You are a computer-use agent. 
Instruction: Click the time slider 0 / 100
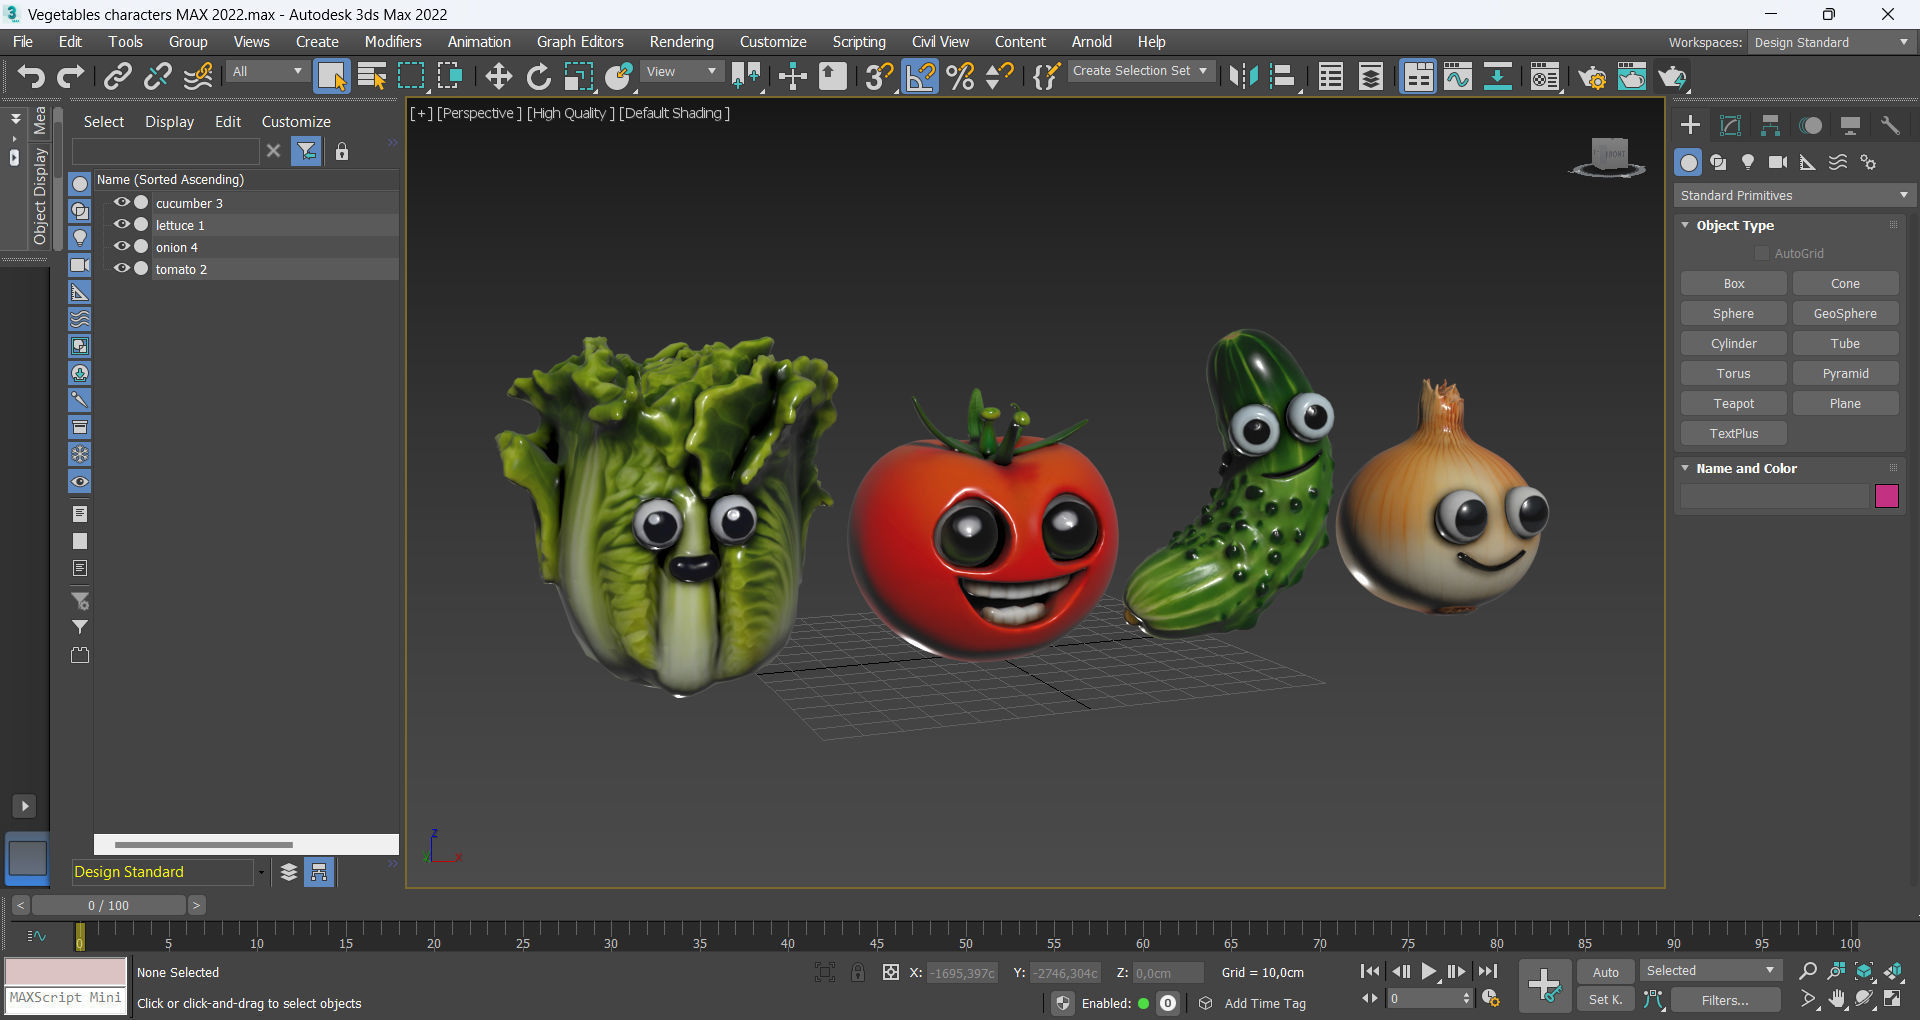pos(108,905)
